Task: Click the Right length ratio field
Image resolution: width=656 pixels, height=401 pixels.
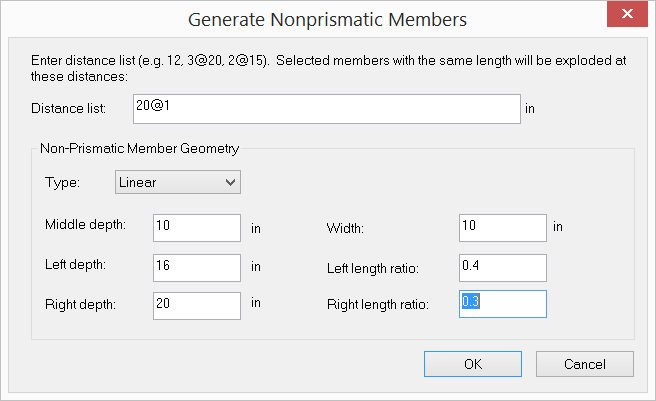Action: 502,304
